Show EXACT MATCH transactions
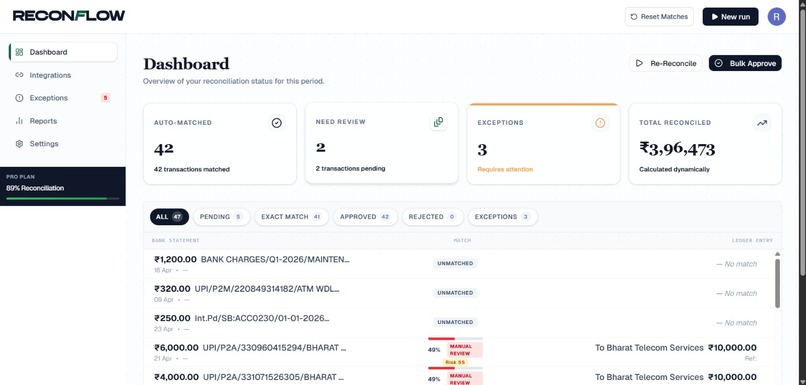 291,217
